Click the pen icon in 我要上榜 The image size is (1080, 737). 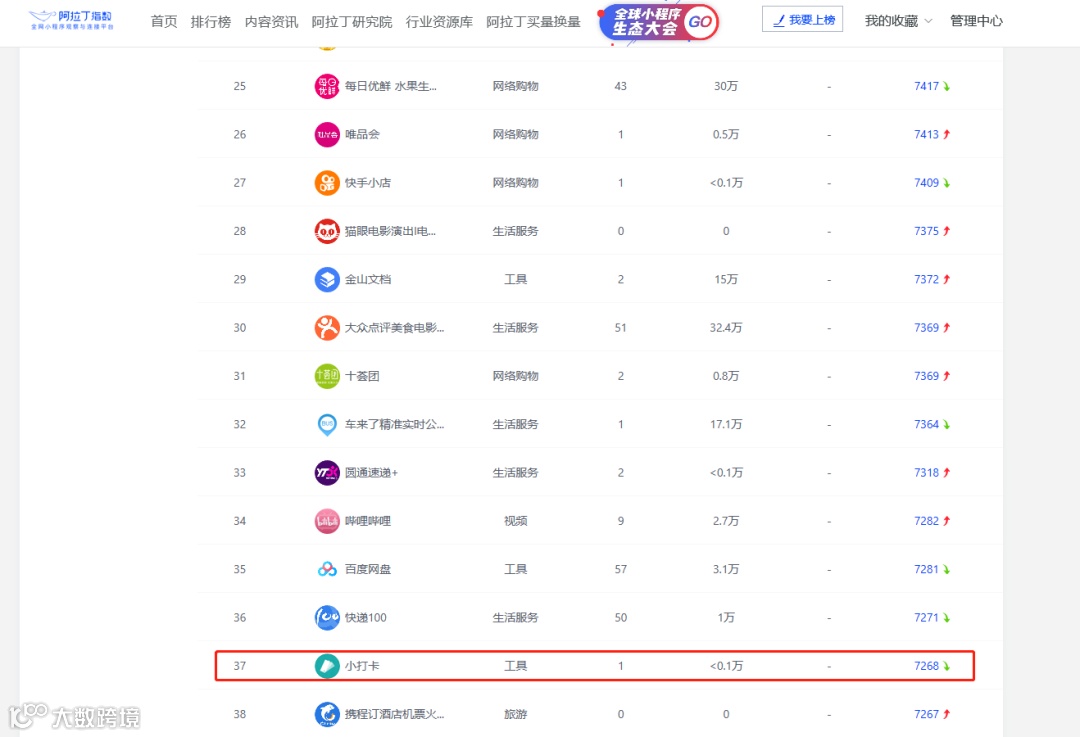[779, 21]
